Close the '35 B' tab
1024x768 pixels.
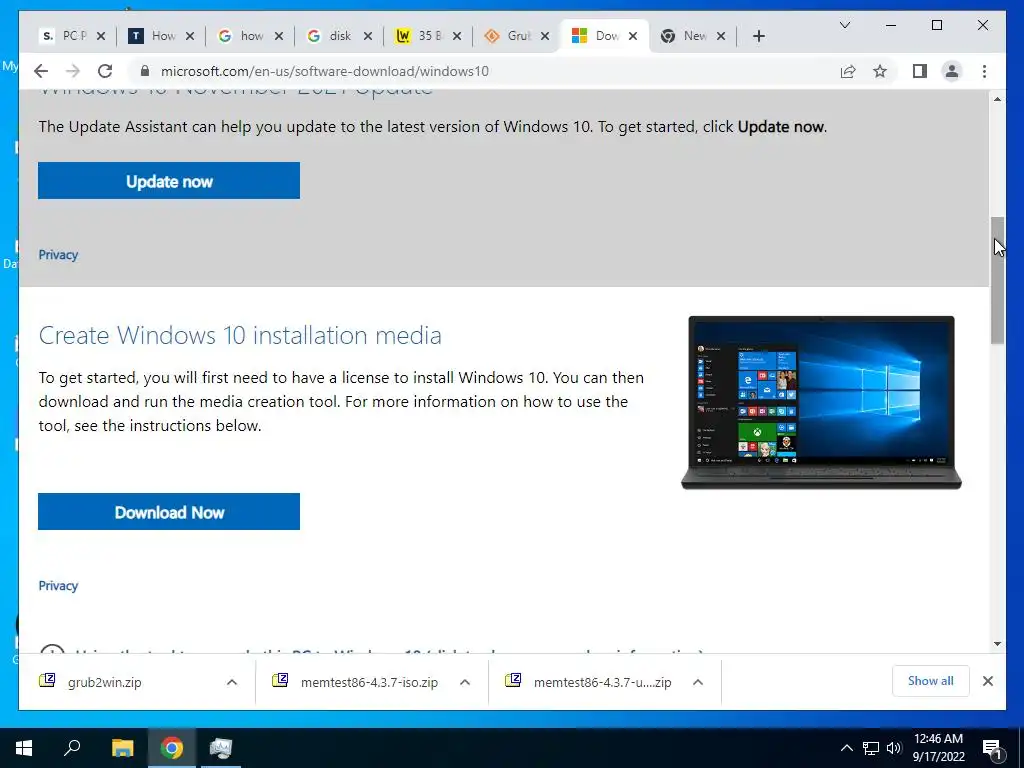[x=456, y=37]
